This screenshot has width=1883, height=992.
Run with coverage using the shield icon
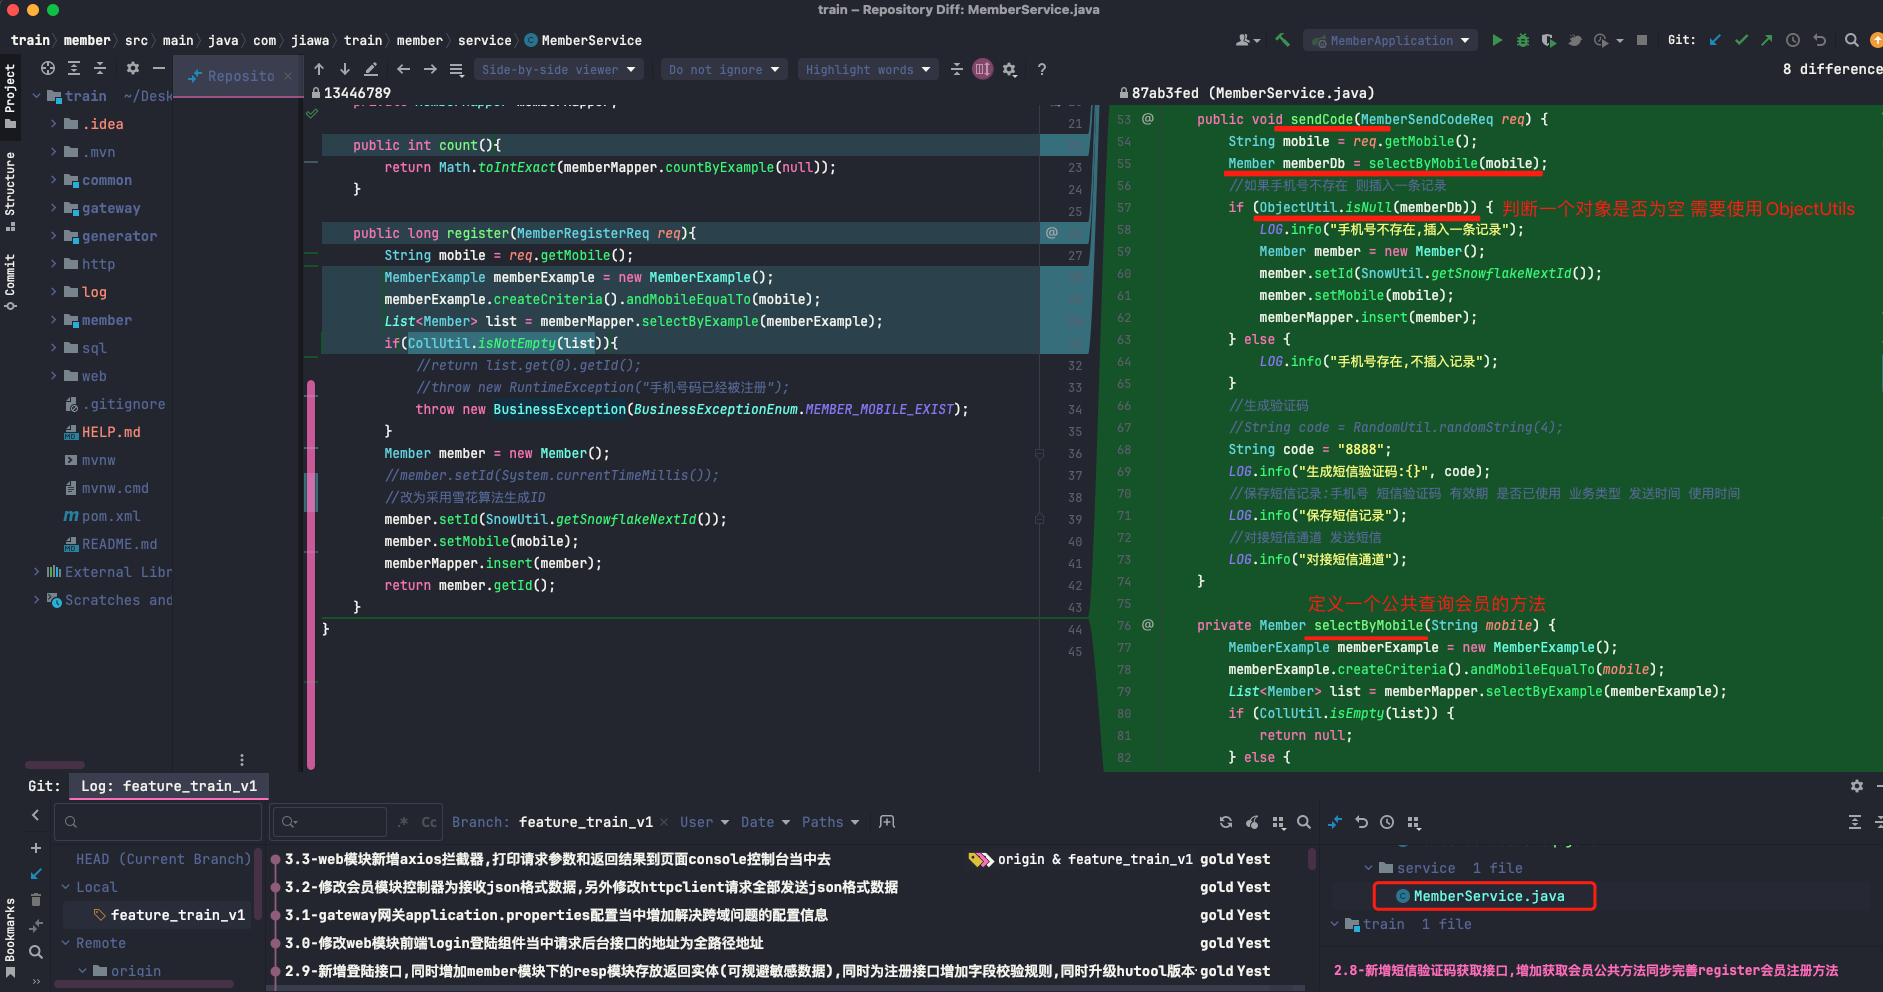[1549, 40]
